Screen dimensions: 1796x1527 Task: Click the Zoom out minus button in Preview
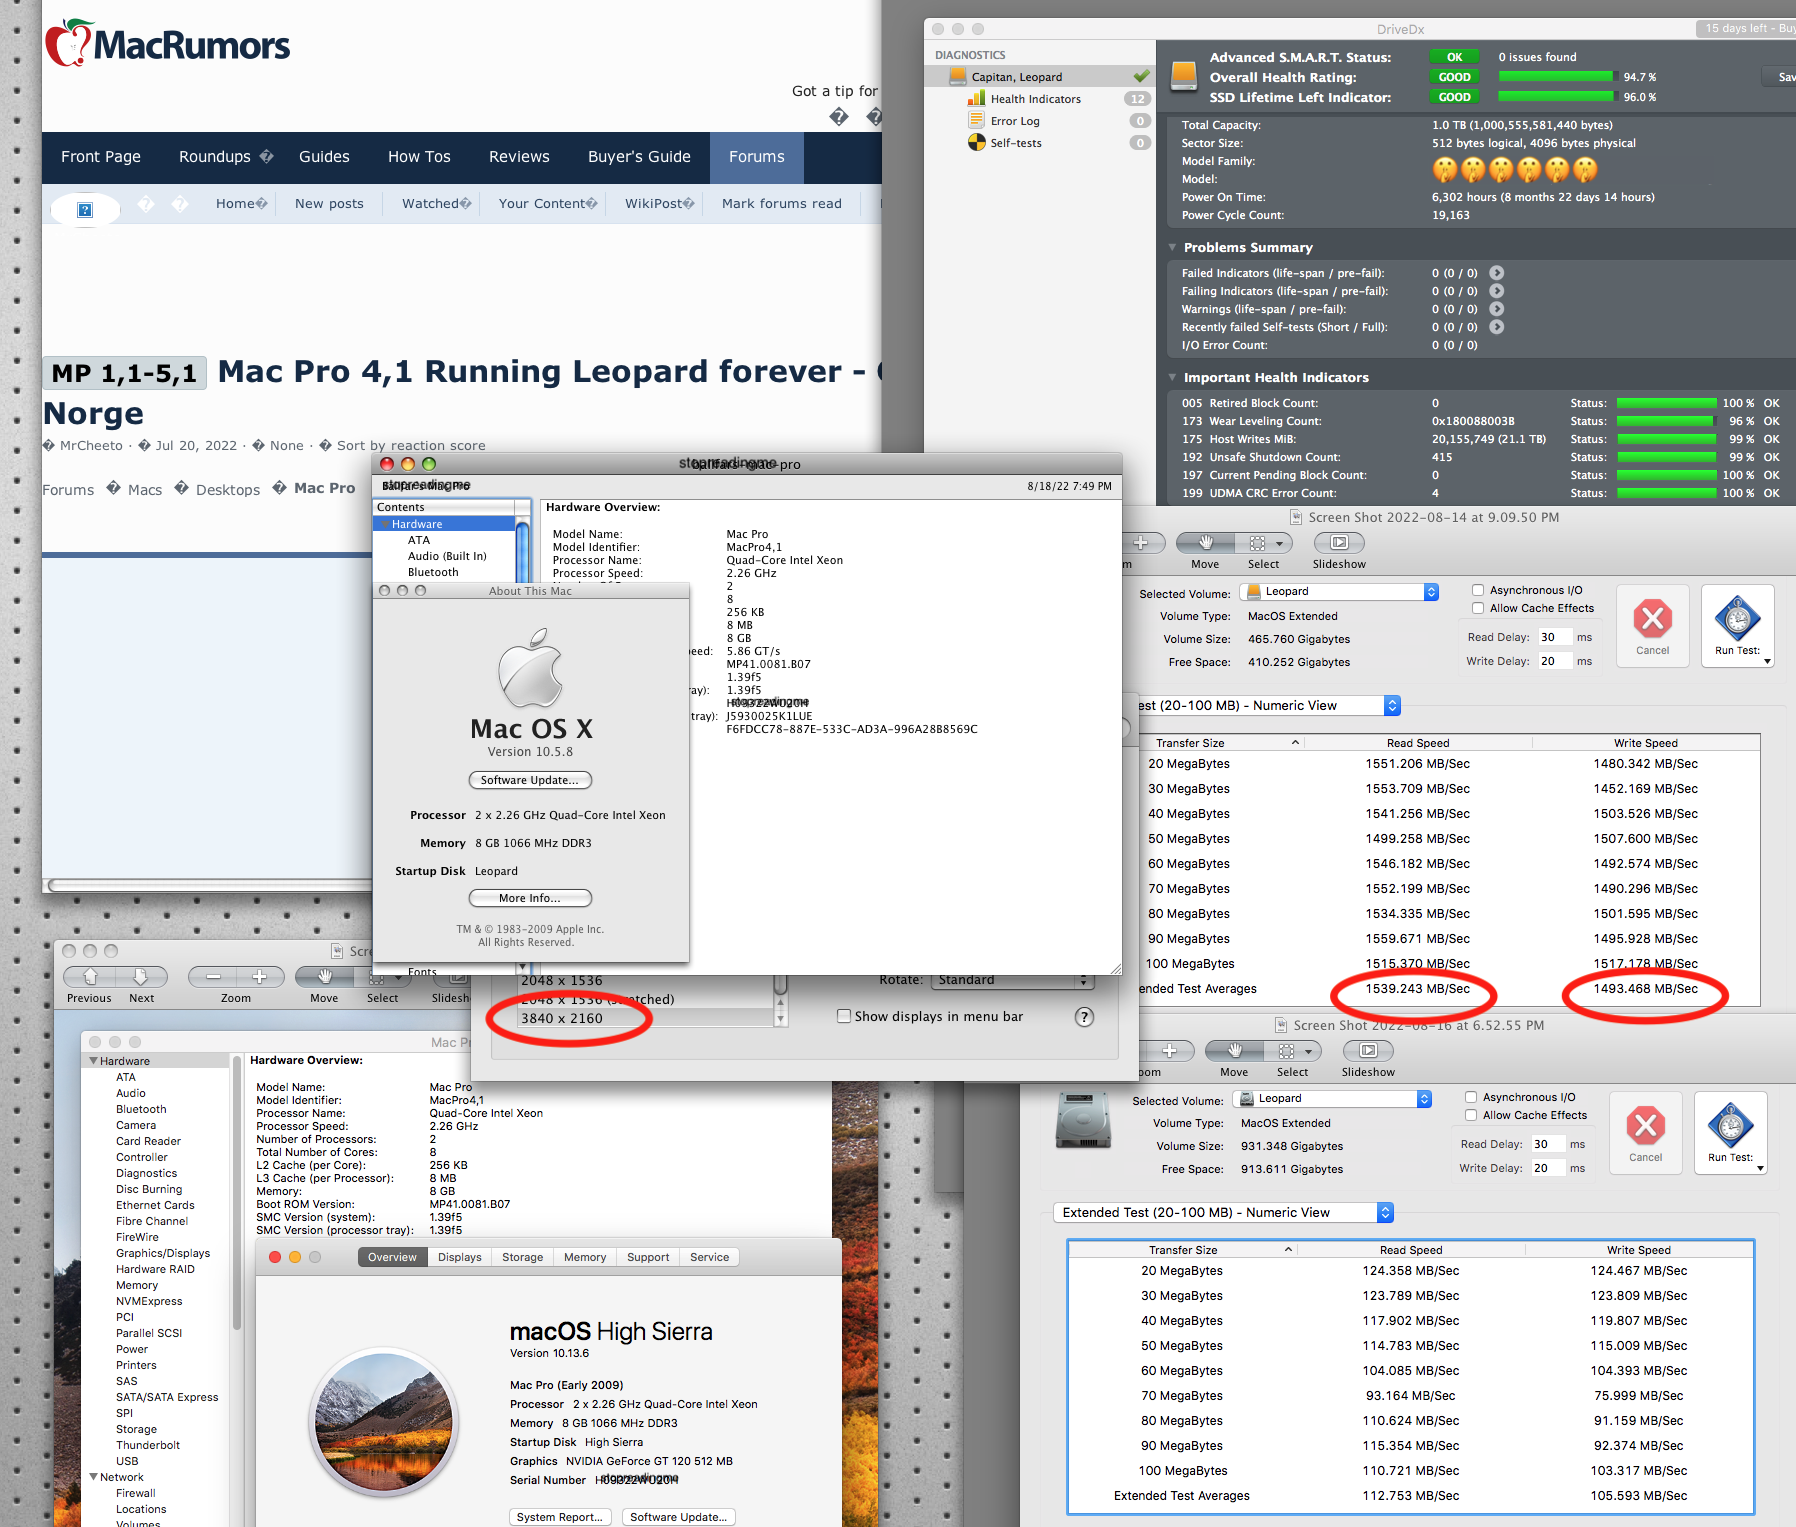[x=213, y=976]
